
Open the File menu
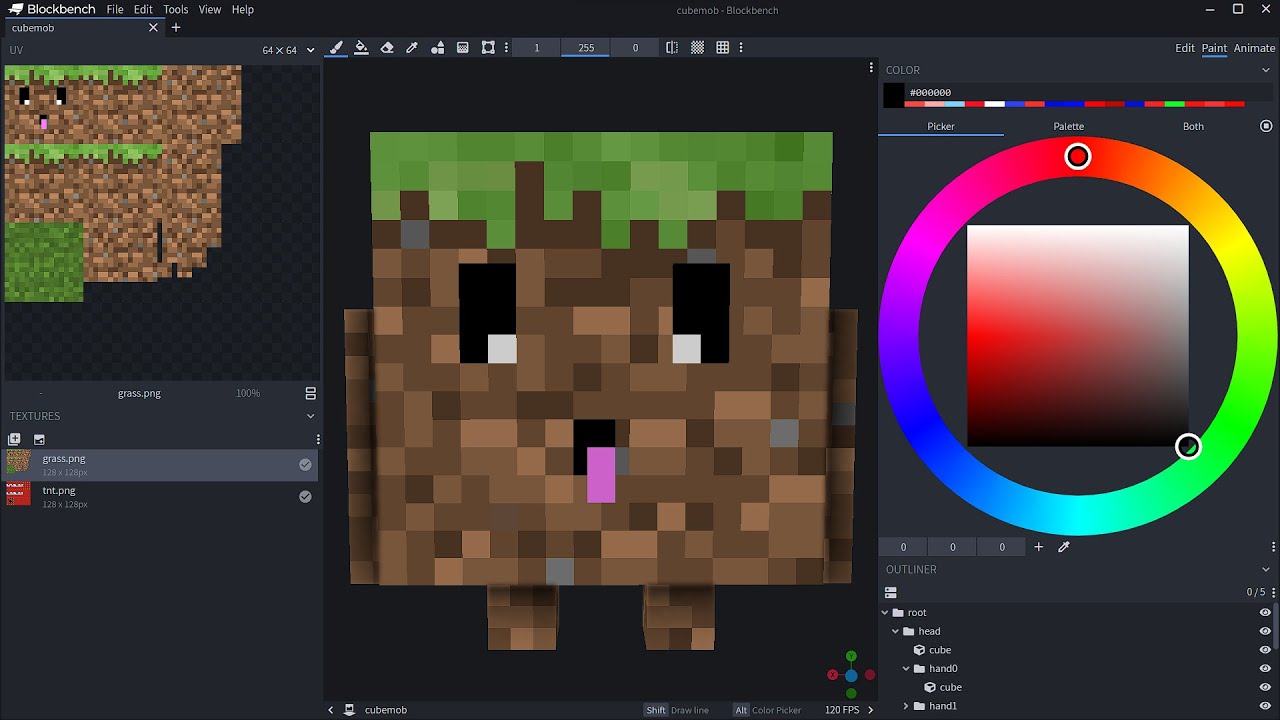pos(115,10)
